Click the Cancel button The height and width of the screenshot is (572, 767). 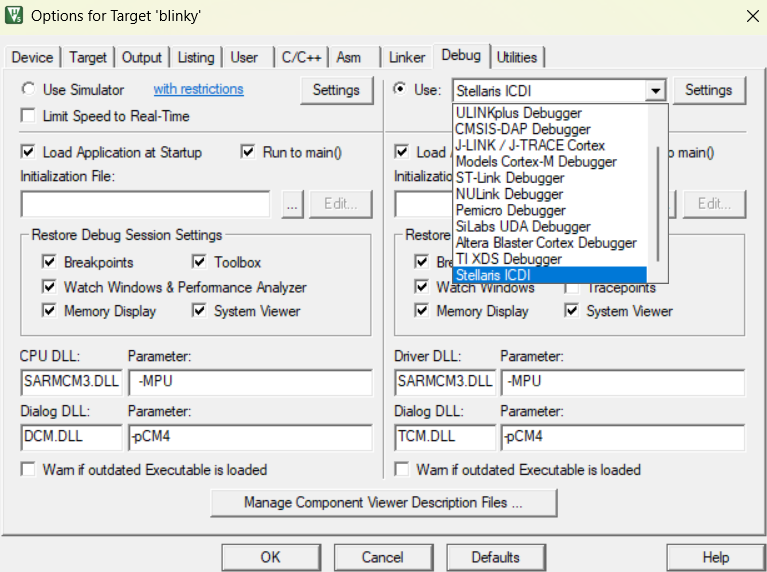pyautogui.click(x=383, y=557)
